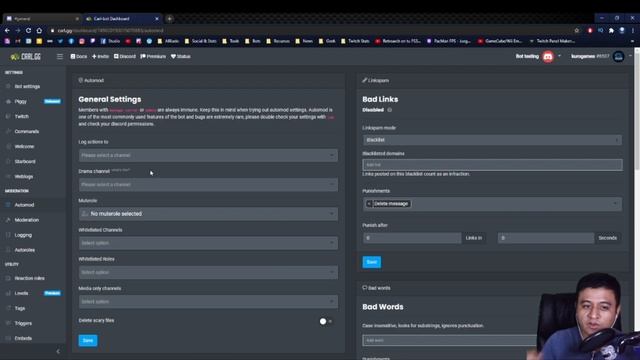Open the Whitelisted Channels dropdown
Image resolution: width=640 pixels, height=360 pixels.
[208, 243]
